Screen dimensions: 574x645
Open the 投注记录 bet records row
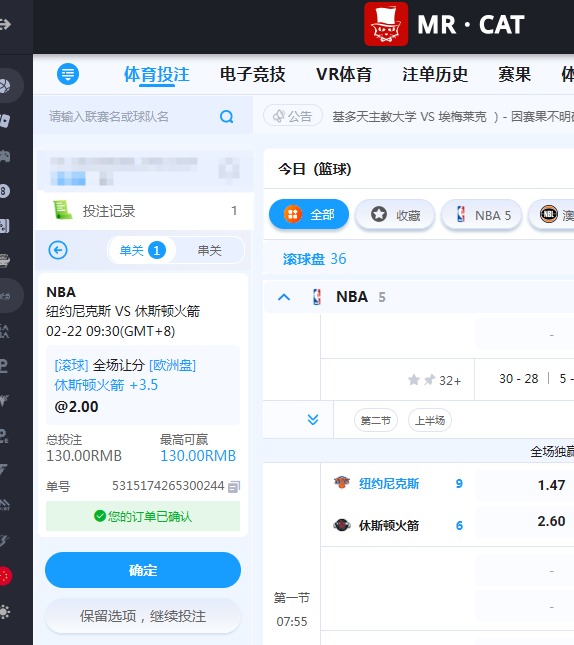coord(145,211)
